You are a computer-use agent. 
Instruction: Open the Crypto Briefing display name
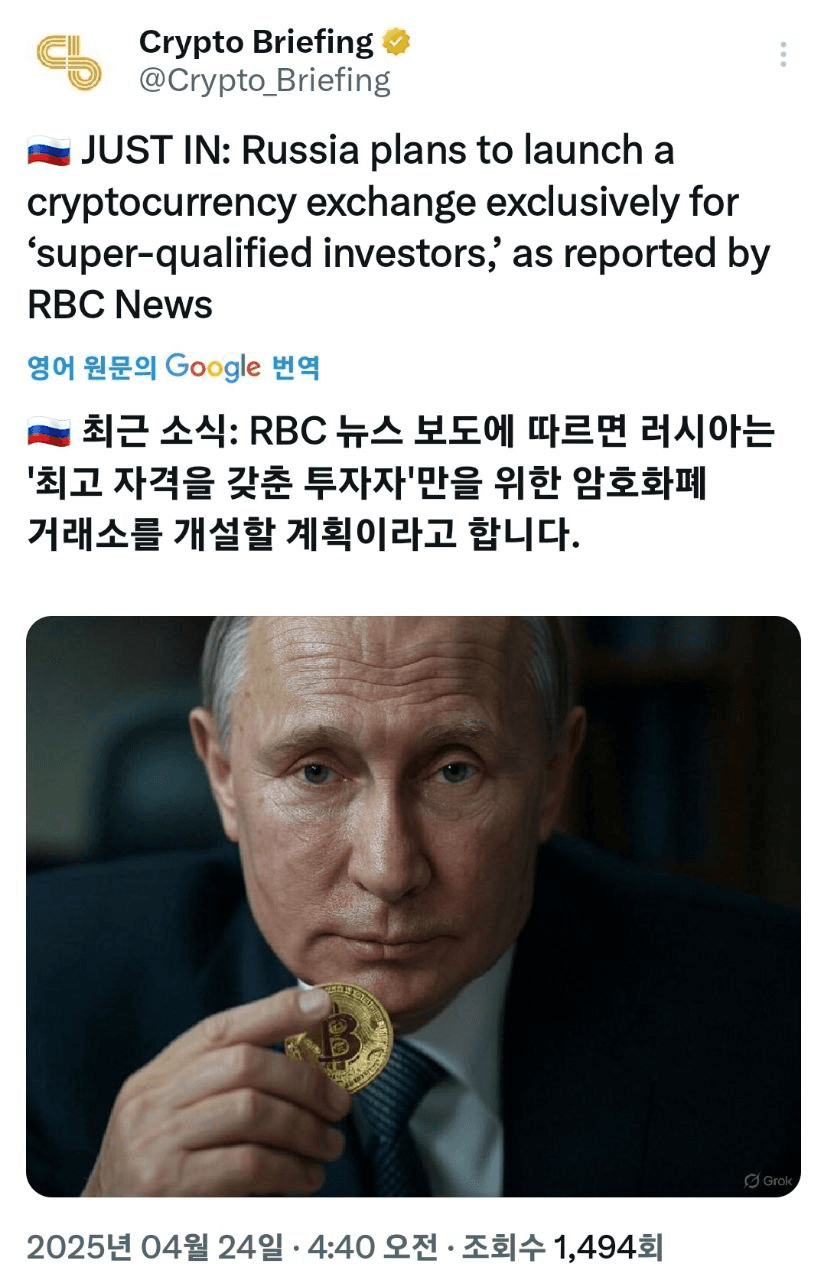(256, 42)
